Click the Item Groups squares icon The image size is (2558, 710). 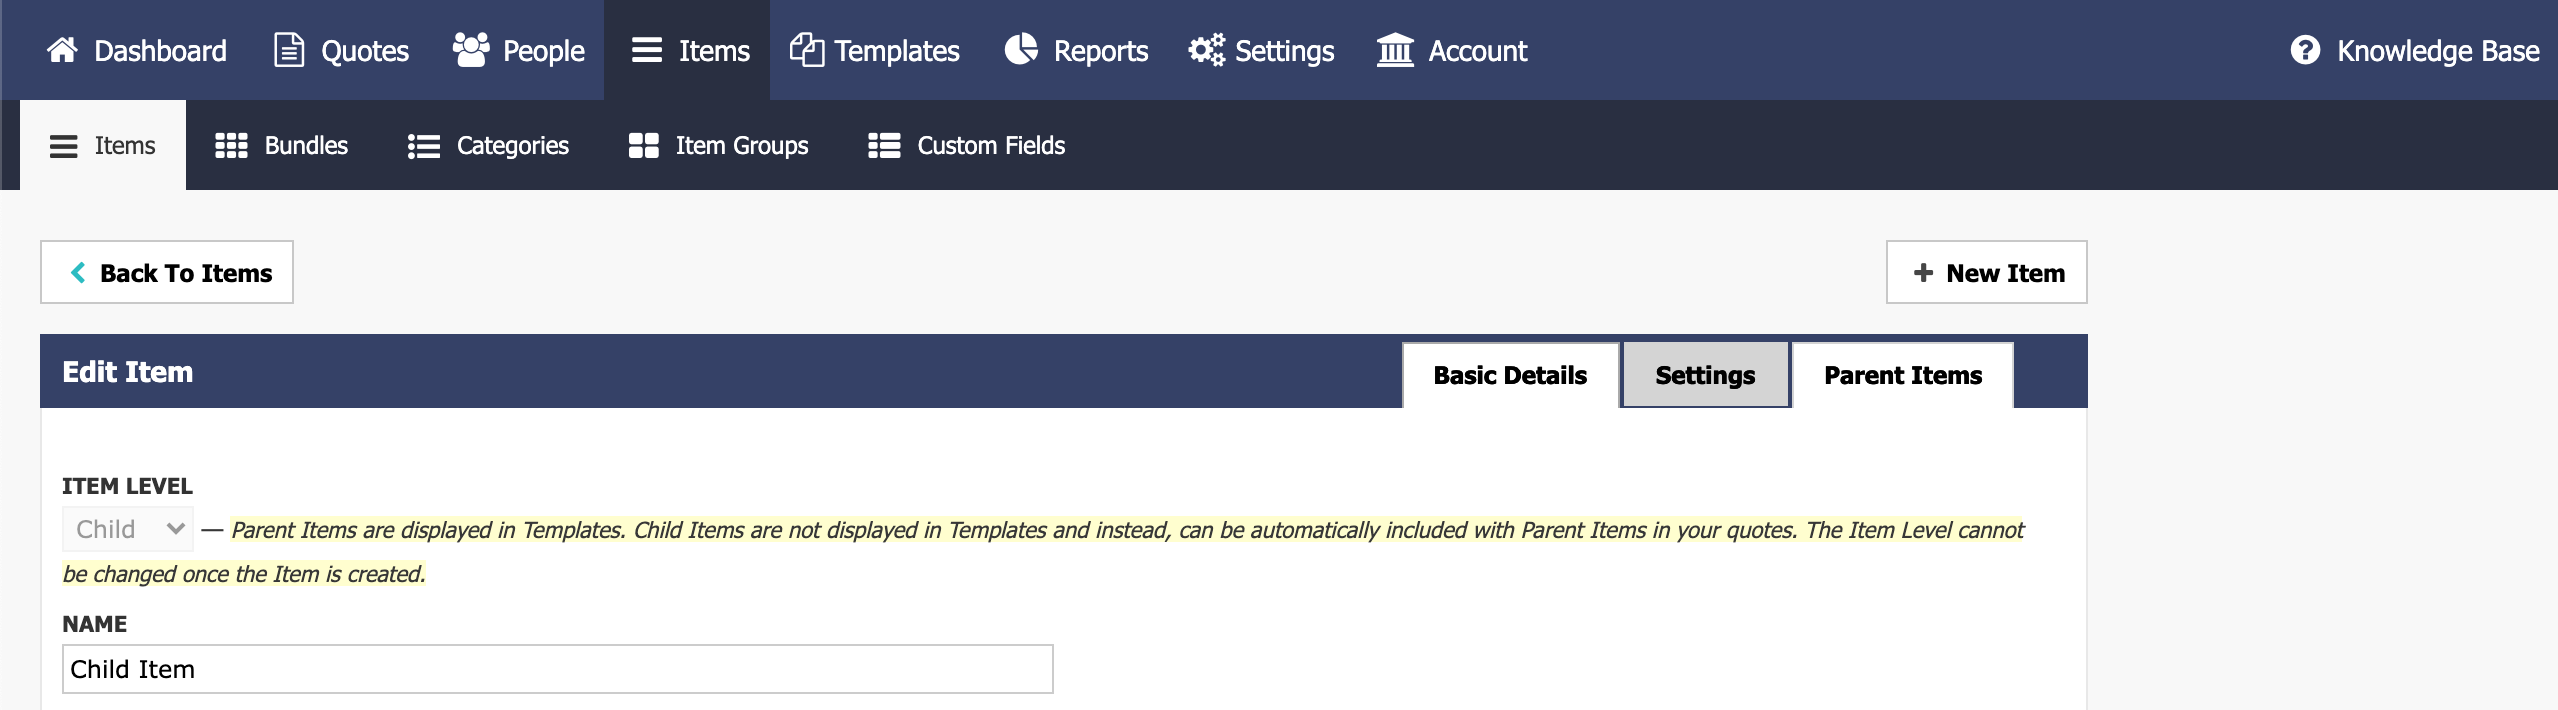click(x=643, y=146)
